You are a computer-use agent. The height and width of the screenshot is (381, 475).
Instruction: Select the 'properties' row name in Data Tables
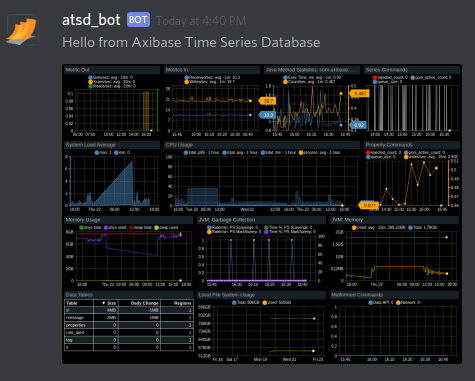(76, 325)
